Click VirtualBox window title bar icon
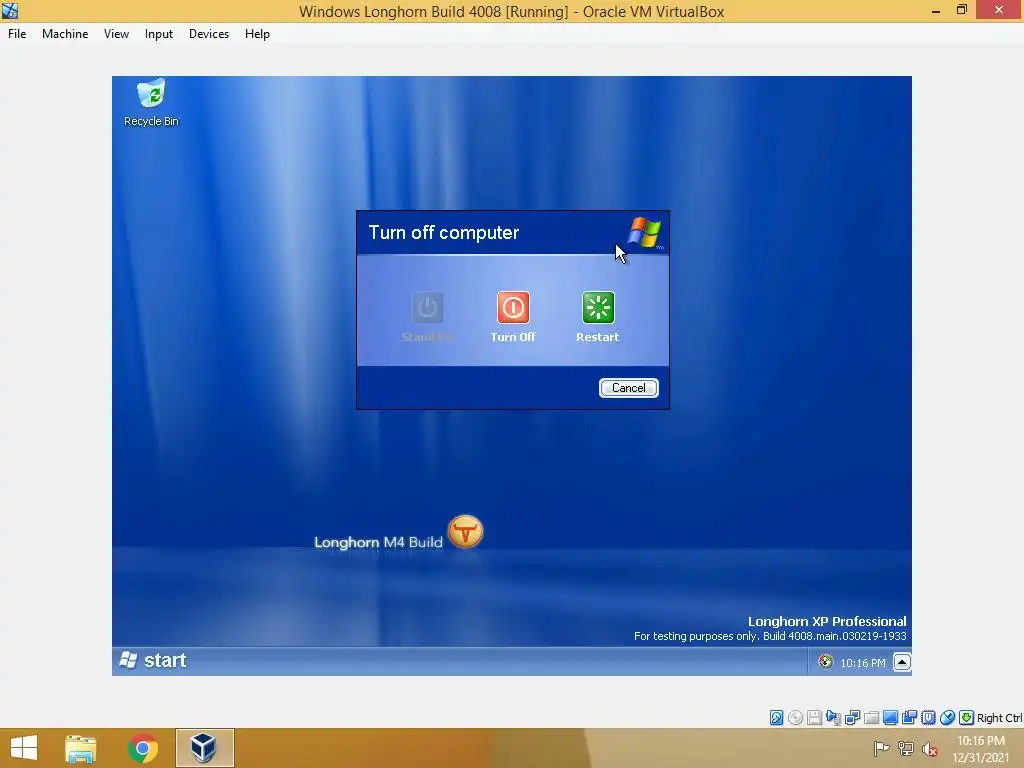The height and width of the screenshot is (768, 1024). (x=10, y=10)
